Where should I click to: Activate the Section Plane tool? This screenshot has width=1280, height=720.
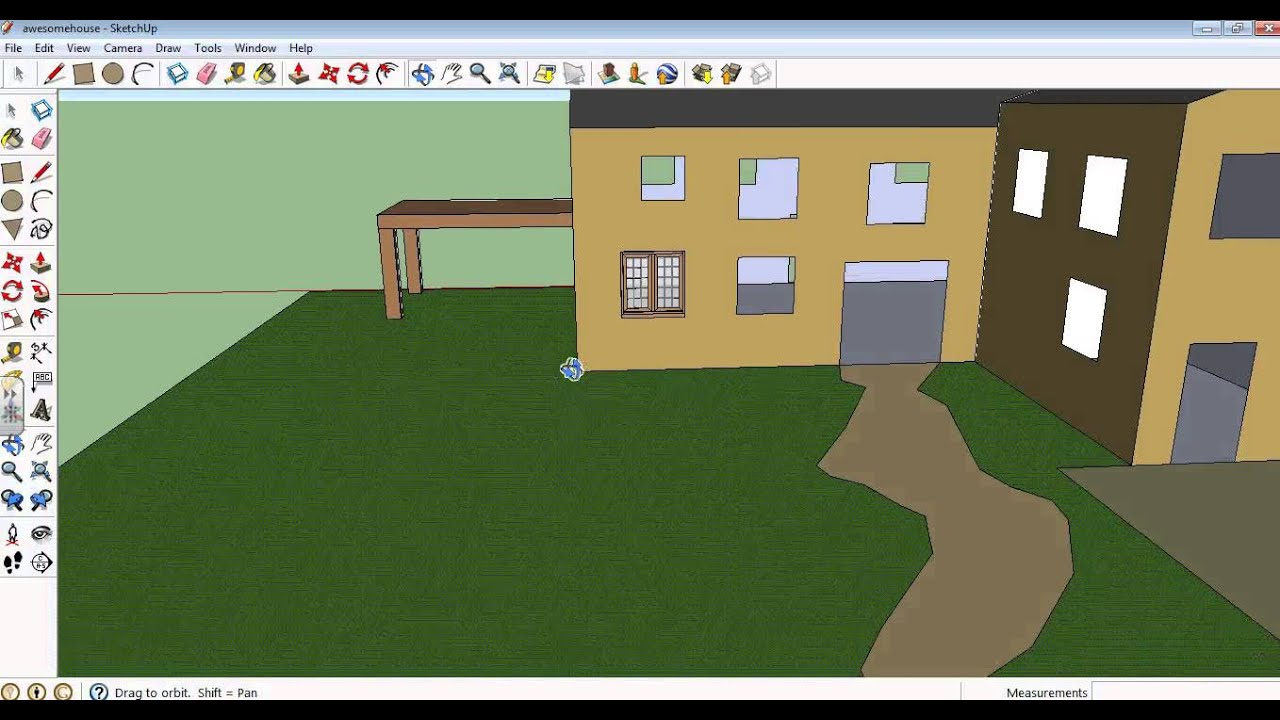click(x=41, y=563)
